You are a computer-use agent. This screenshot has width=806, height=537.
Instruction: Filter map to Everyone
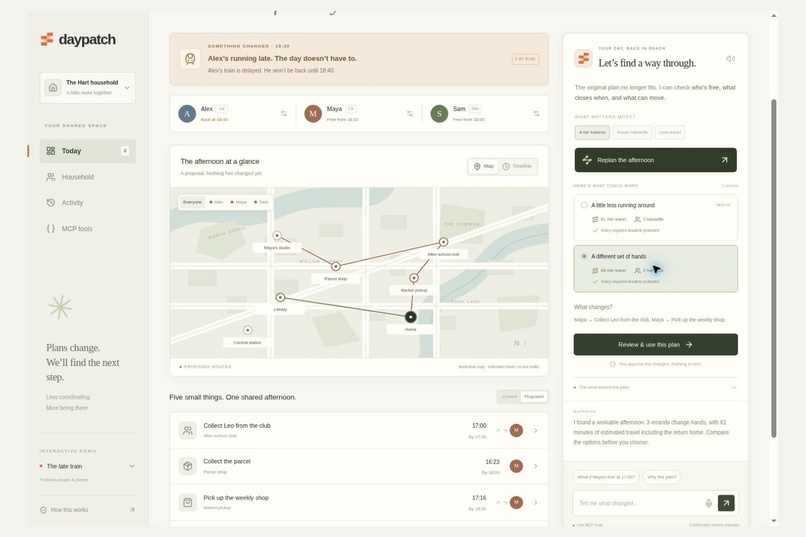[x=193, y=202]
